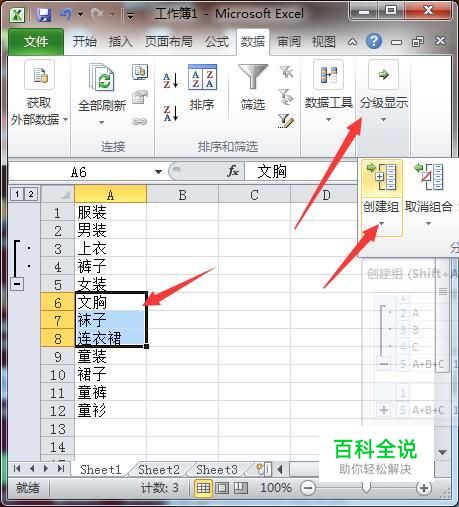
Task: Click the Clear filter icon
Action: pyautogui.click(x=286, y=71)
